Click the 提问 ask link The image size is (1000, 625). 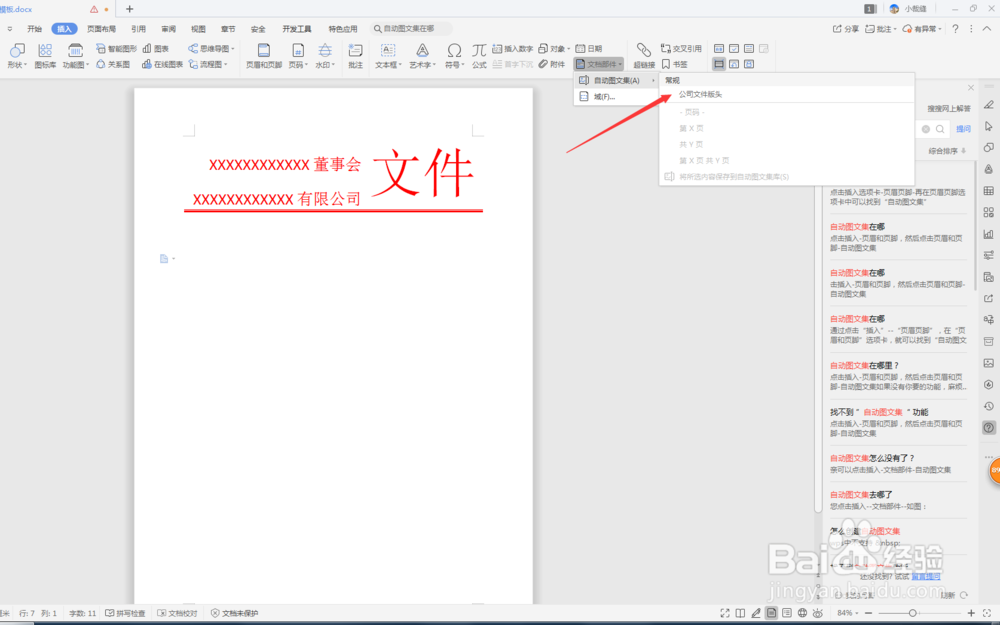[963, 129]
